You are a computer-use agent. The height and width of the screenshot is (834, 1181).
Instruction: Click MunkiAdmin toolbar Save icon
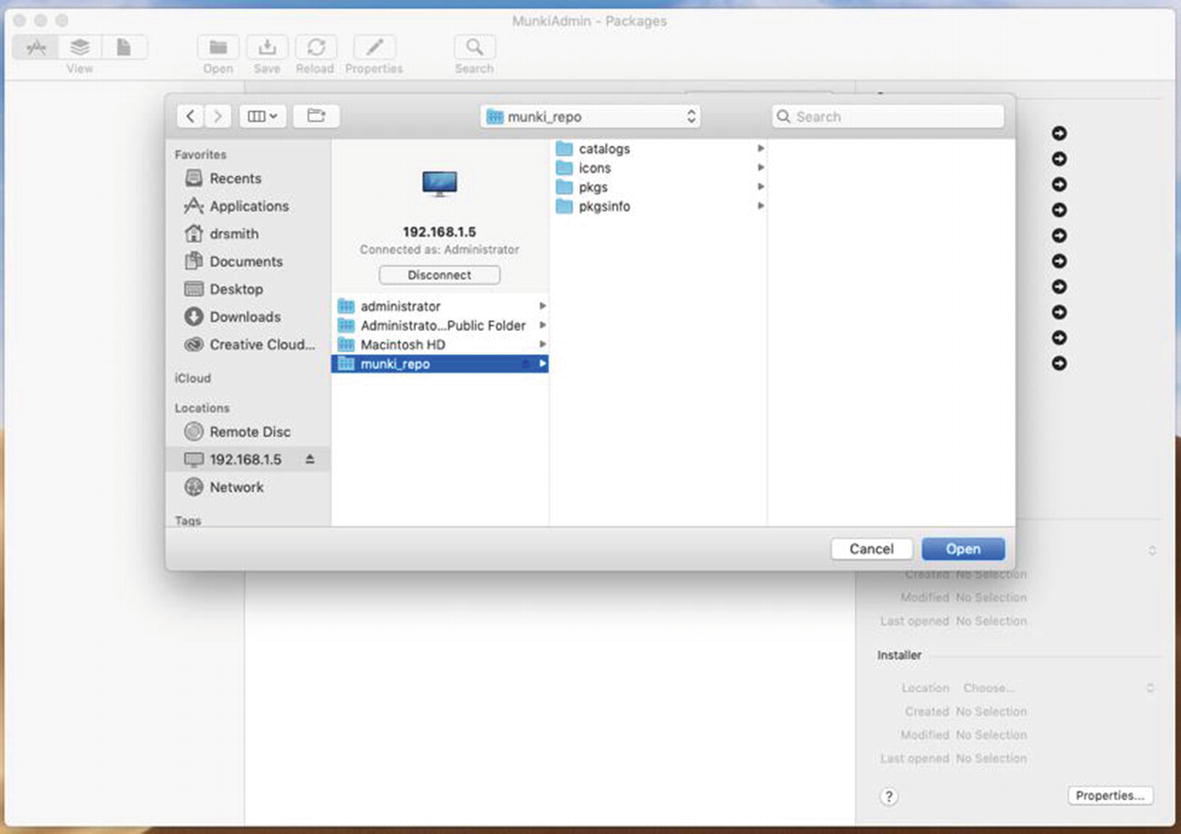tap(267, 47)
